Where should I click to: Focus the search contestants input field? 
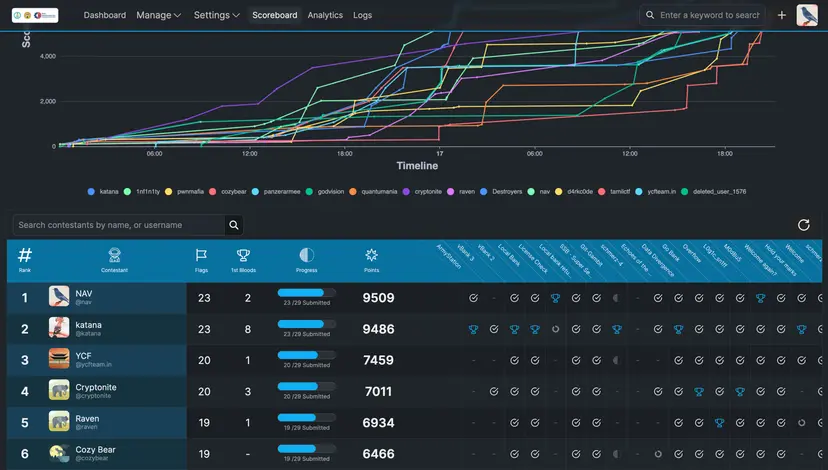pos(119,225)
